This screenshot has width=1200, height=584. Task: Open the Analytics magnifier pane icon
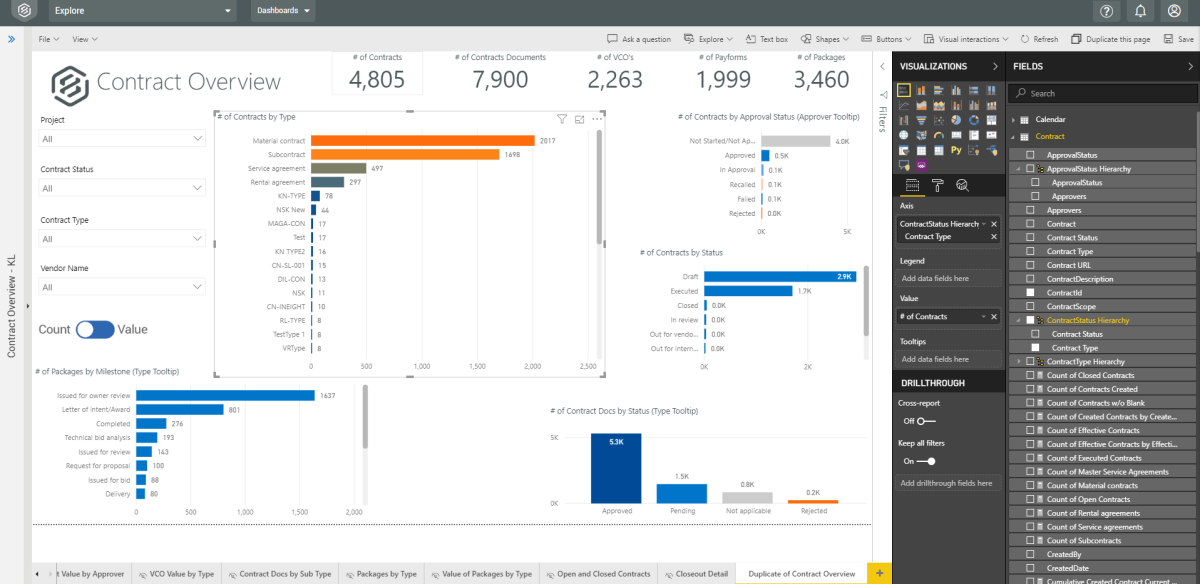pos(962,185)
